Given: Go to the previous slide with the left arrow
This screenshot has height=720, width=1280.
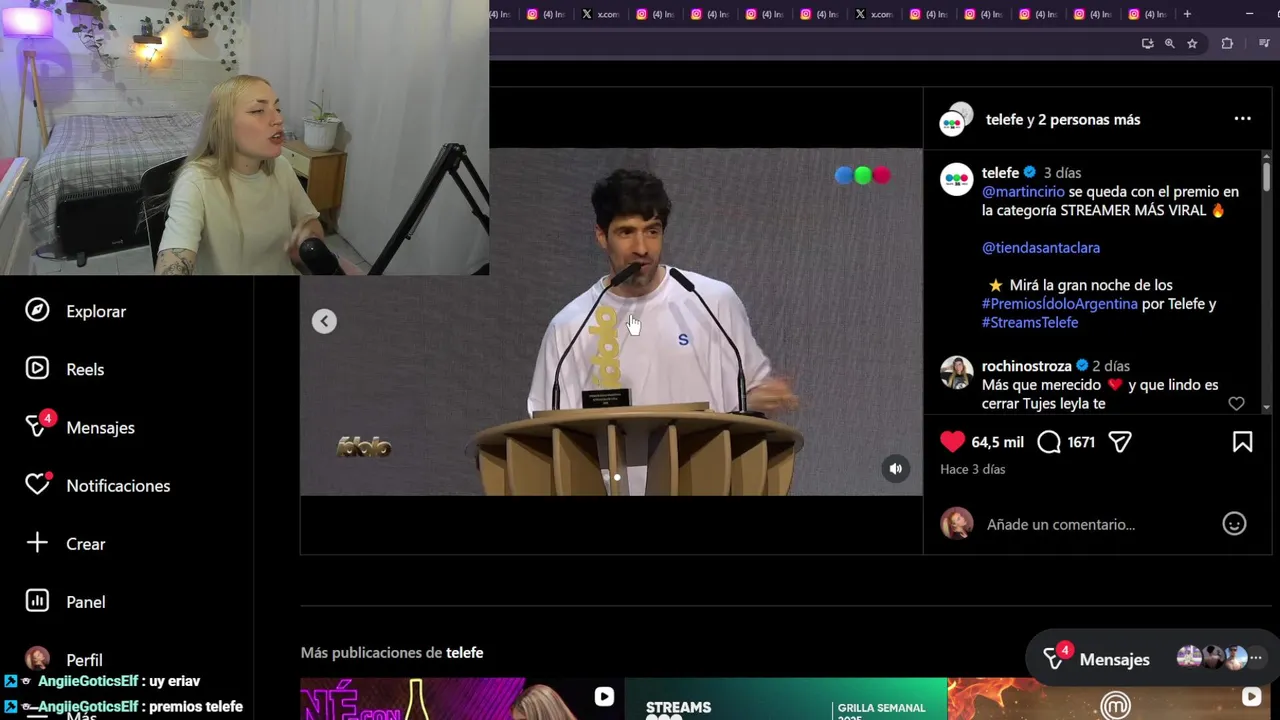Looking at the screenshot, I should (x=324, y=321).
